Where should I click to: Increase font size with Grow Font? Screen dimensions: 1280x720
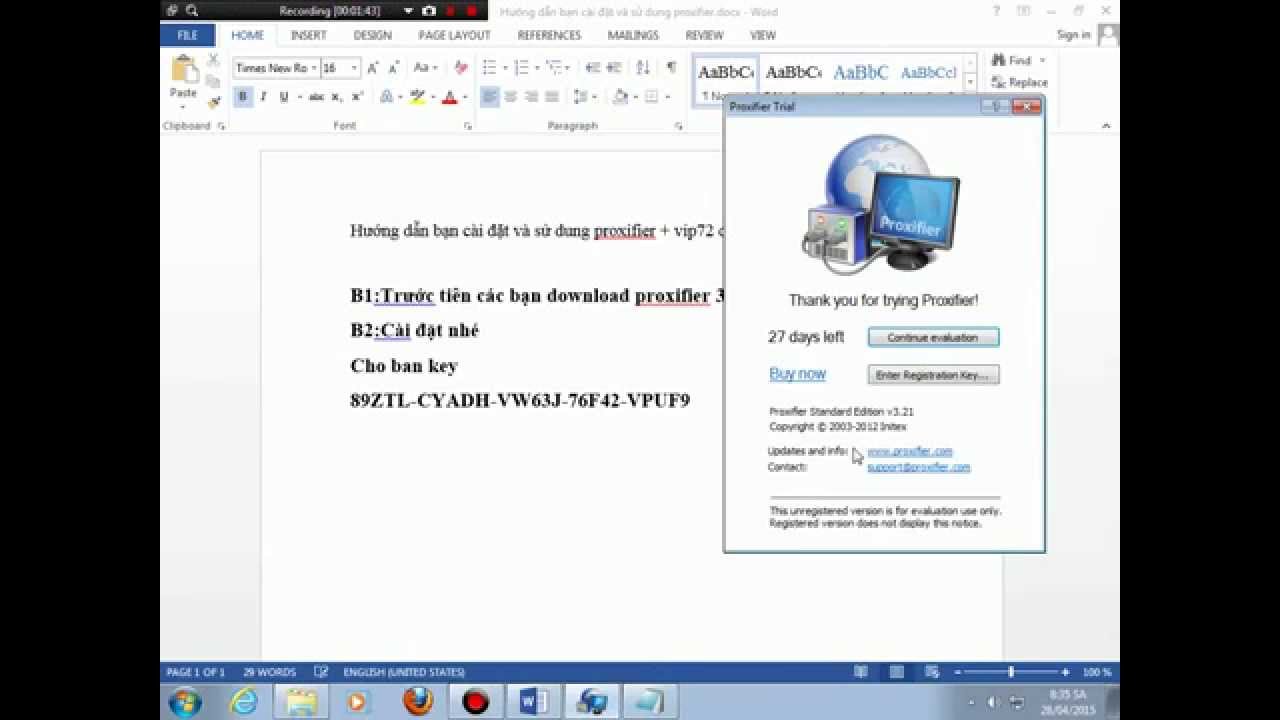372,68
